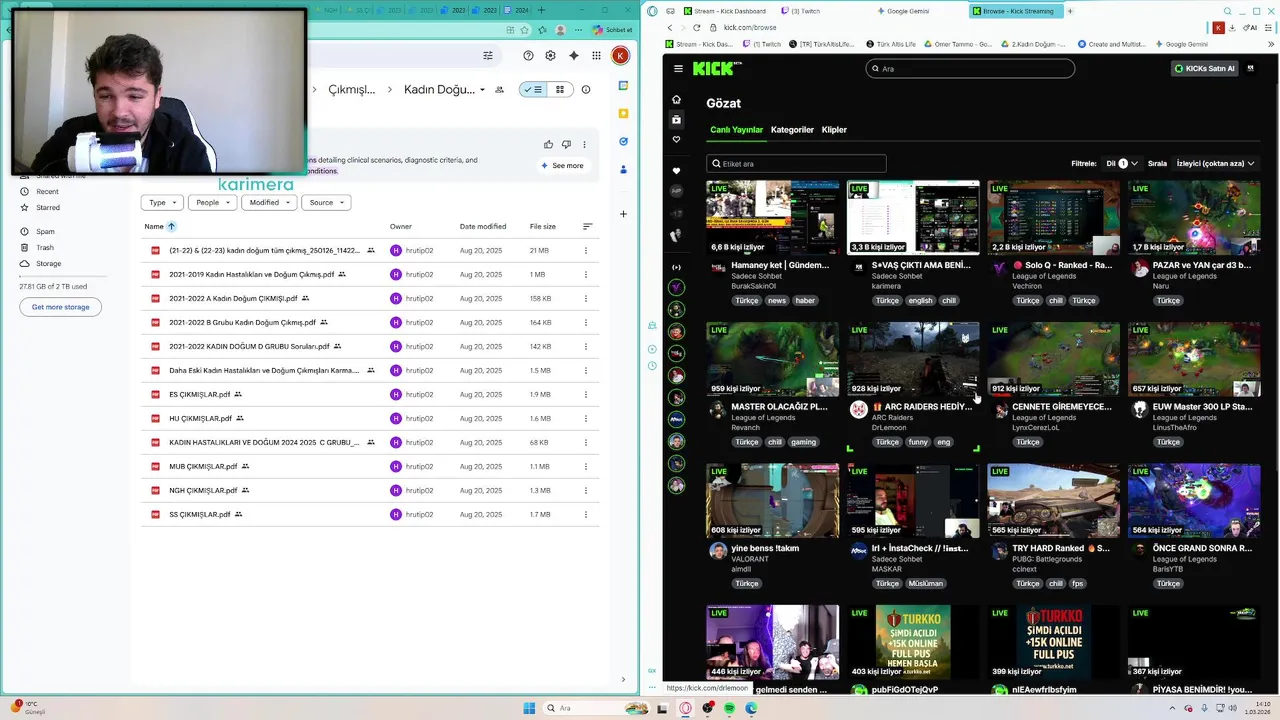1280x720 pixels.
Task: Open Kick browse sidebar icon
Action: 676,119
